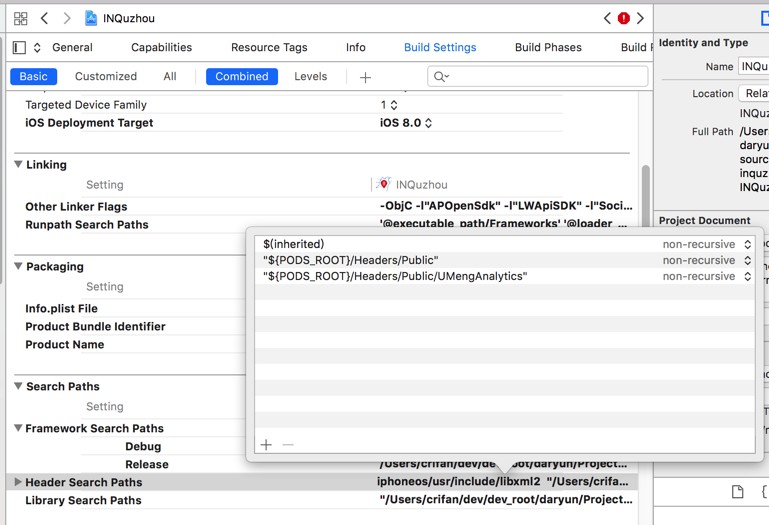Select the All filter button
Viewport: 769px width, 525px height.
[x=170, y=77]
